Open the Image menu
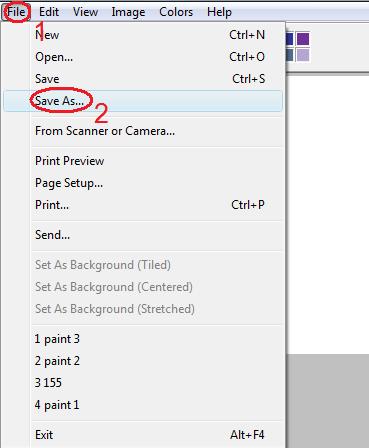 pyautogui.click(x=128, y=12)
